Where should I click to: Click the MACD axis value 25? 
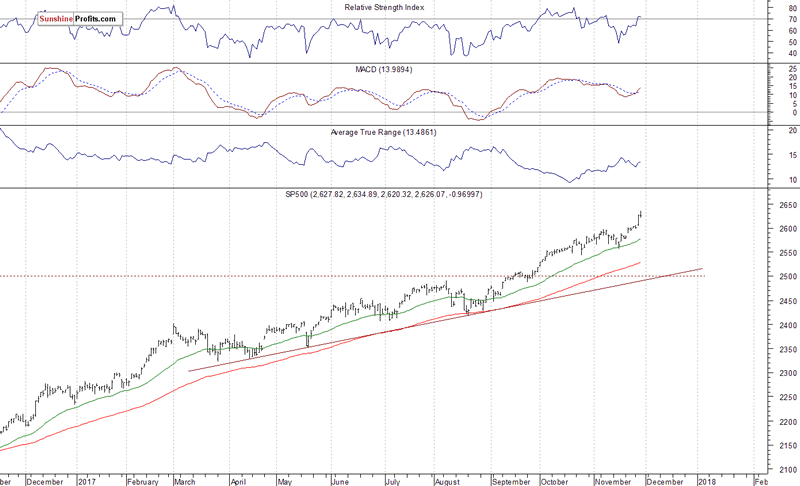pyautogui.click(x=793, y=69)
